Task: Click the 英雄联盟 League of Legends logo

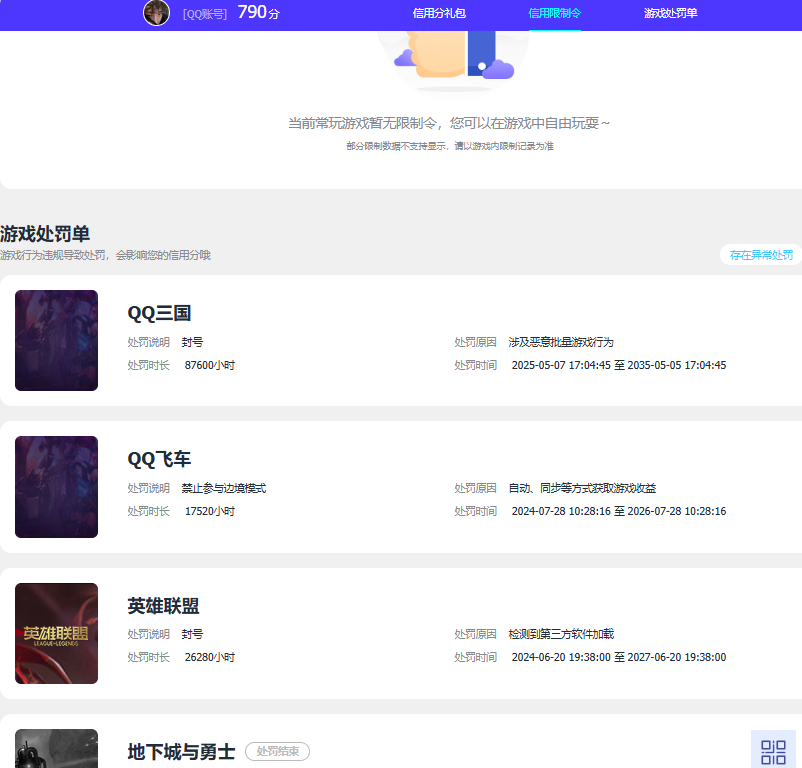Action: (x=56, y=633)
